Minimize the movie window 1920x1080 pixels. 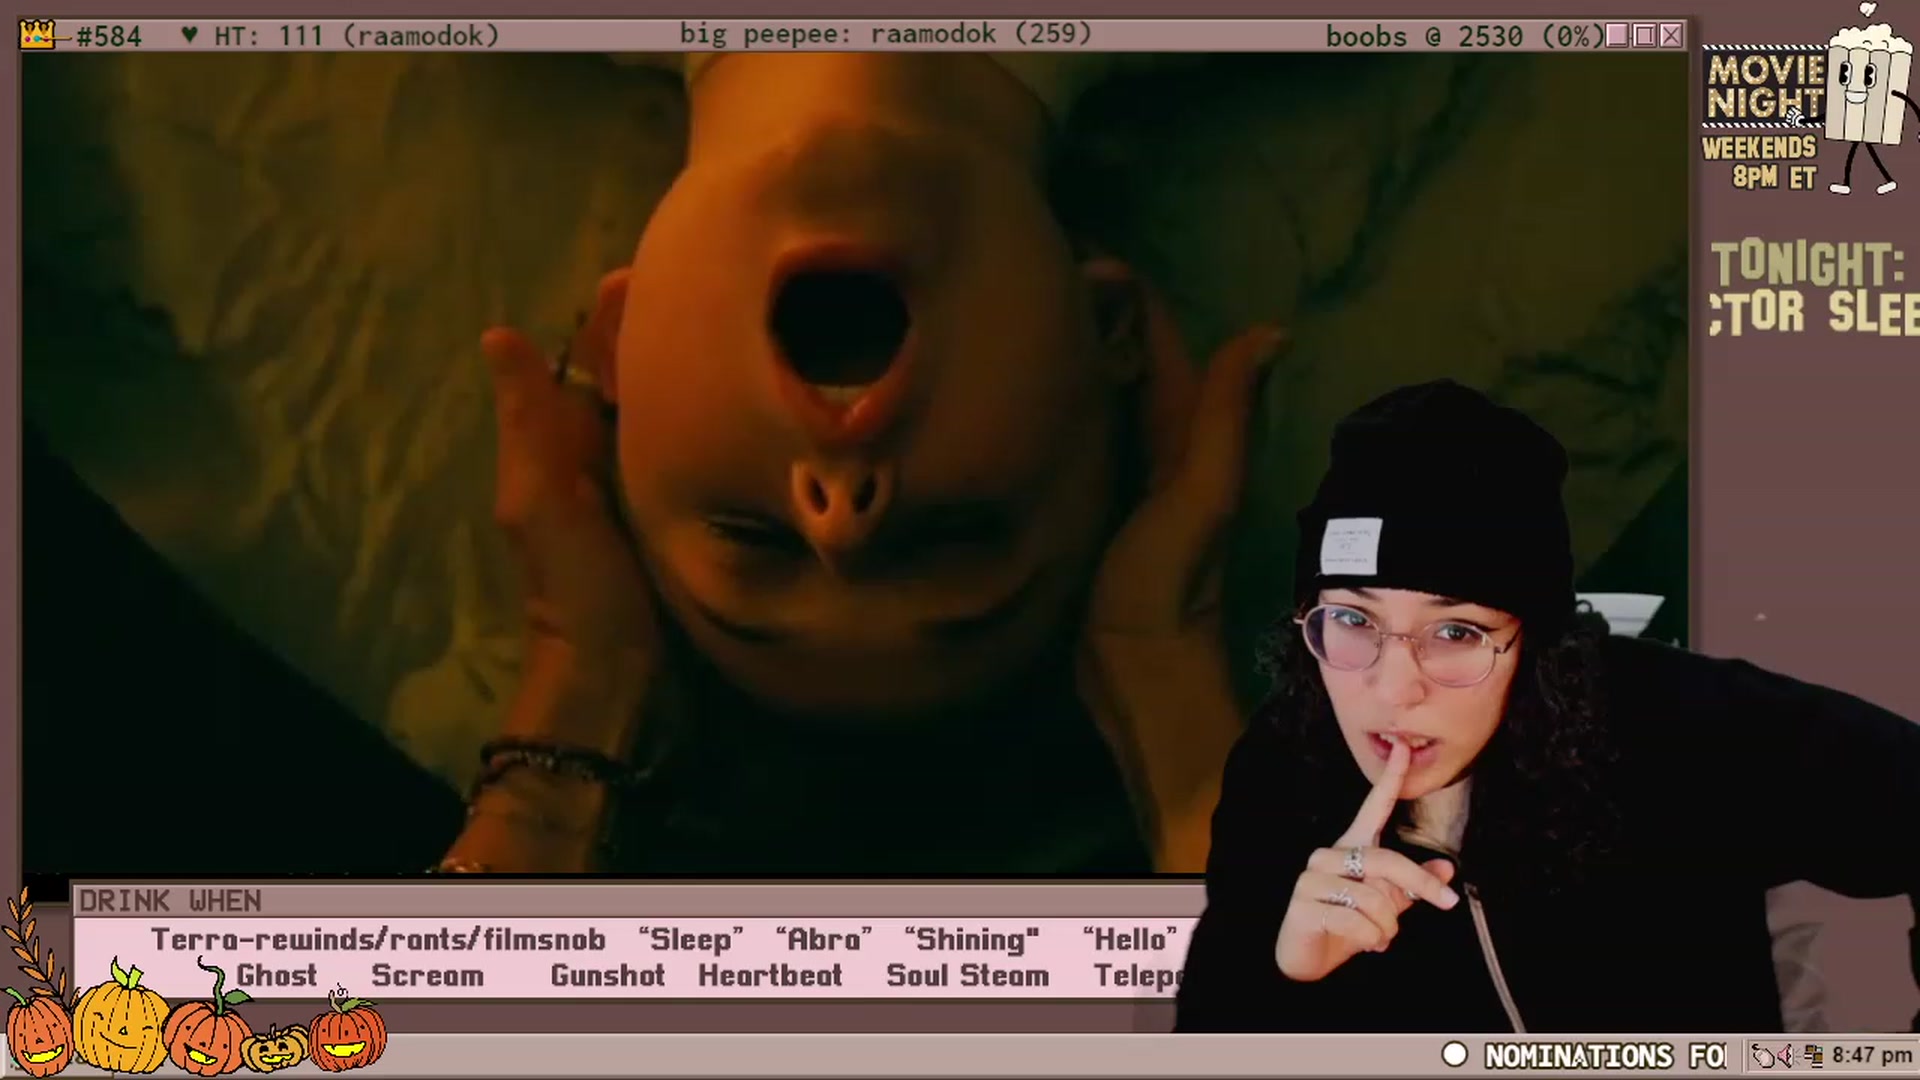click(x=1616, y=36)
